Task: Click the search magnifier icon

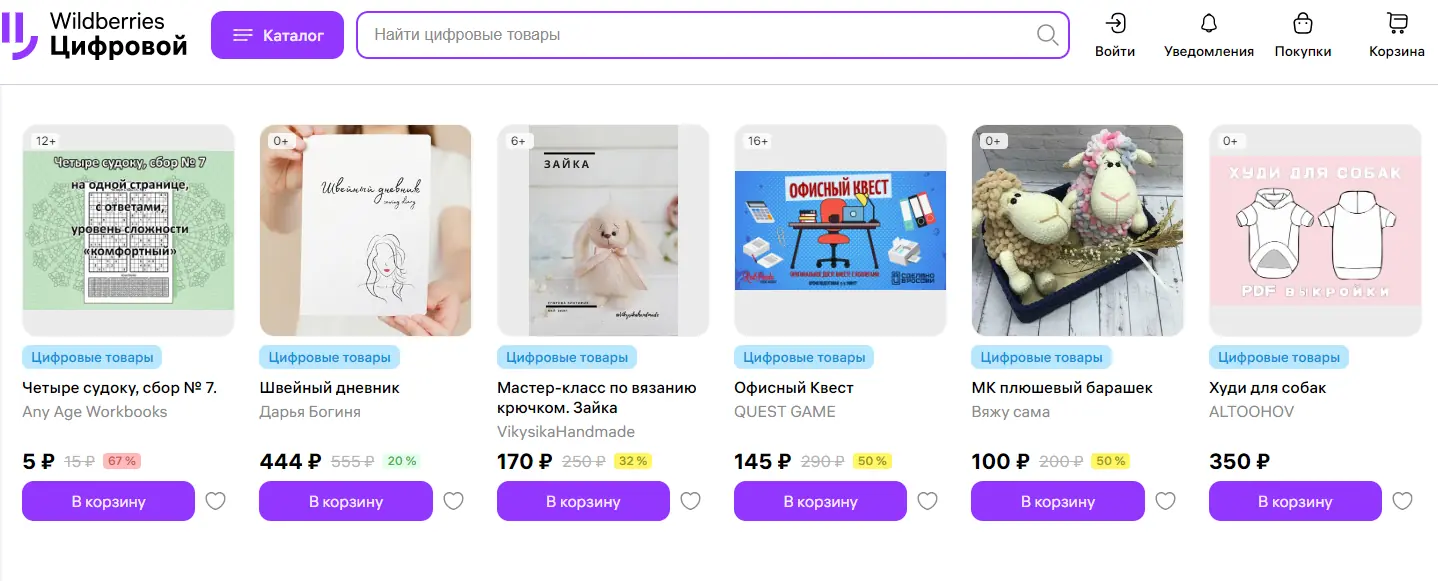Action: pyautogui.click(x=1047, y=35)
